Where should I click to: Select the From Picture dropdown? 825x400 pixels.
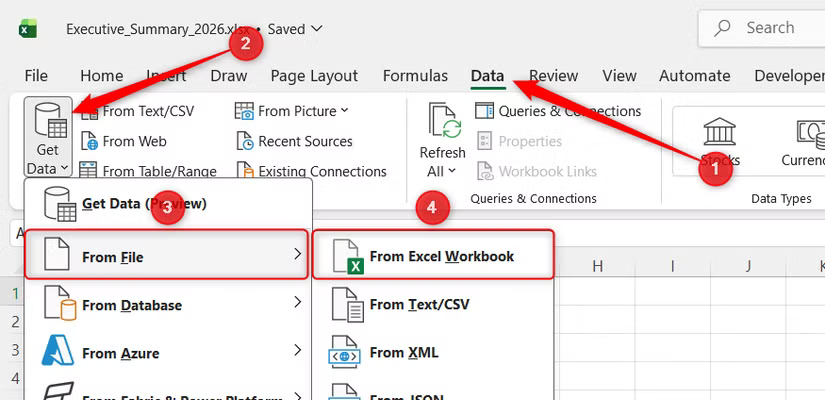click(x=292, y=111)
